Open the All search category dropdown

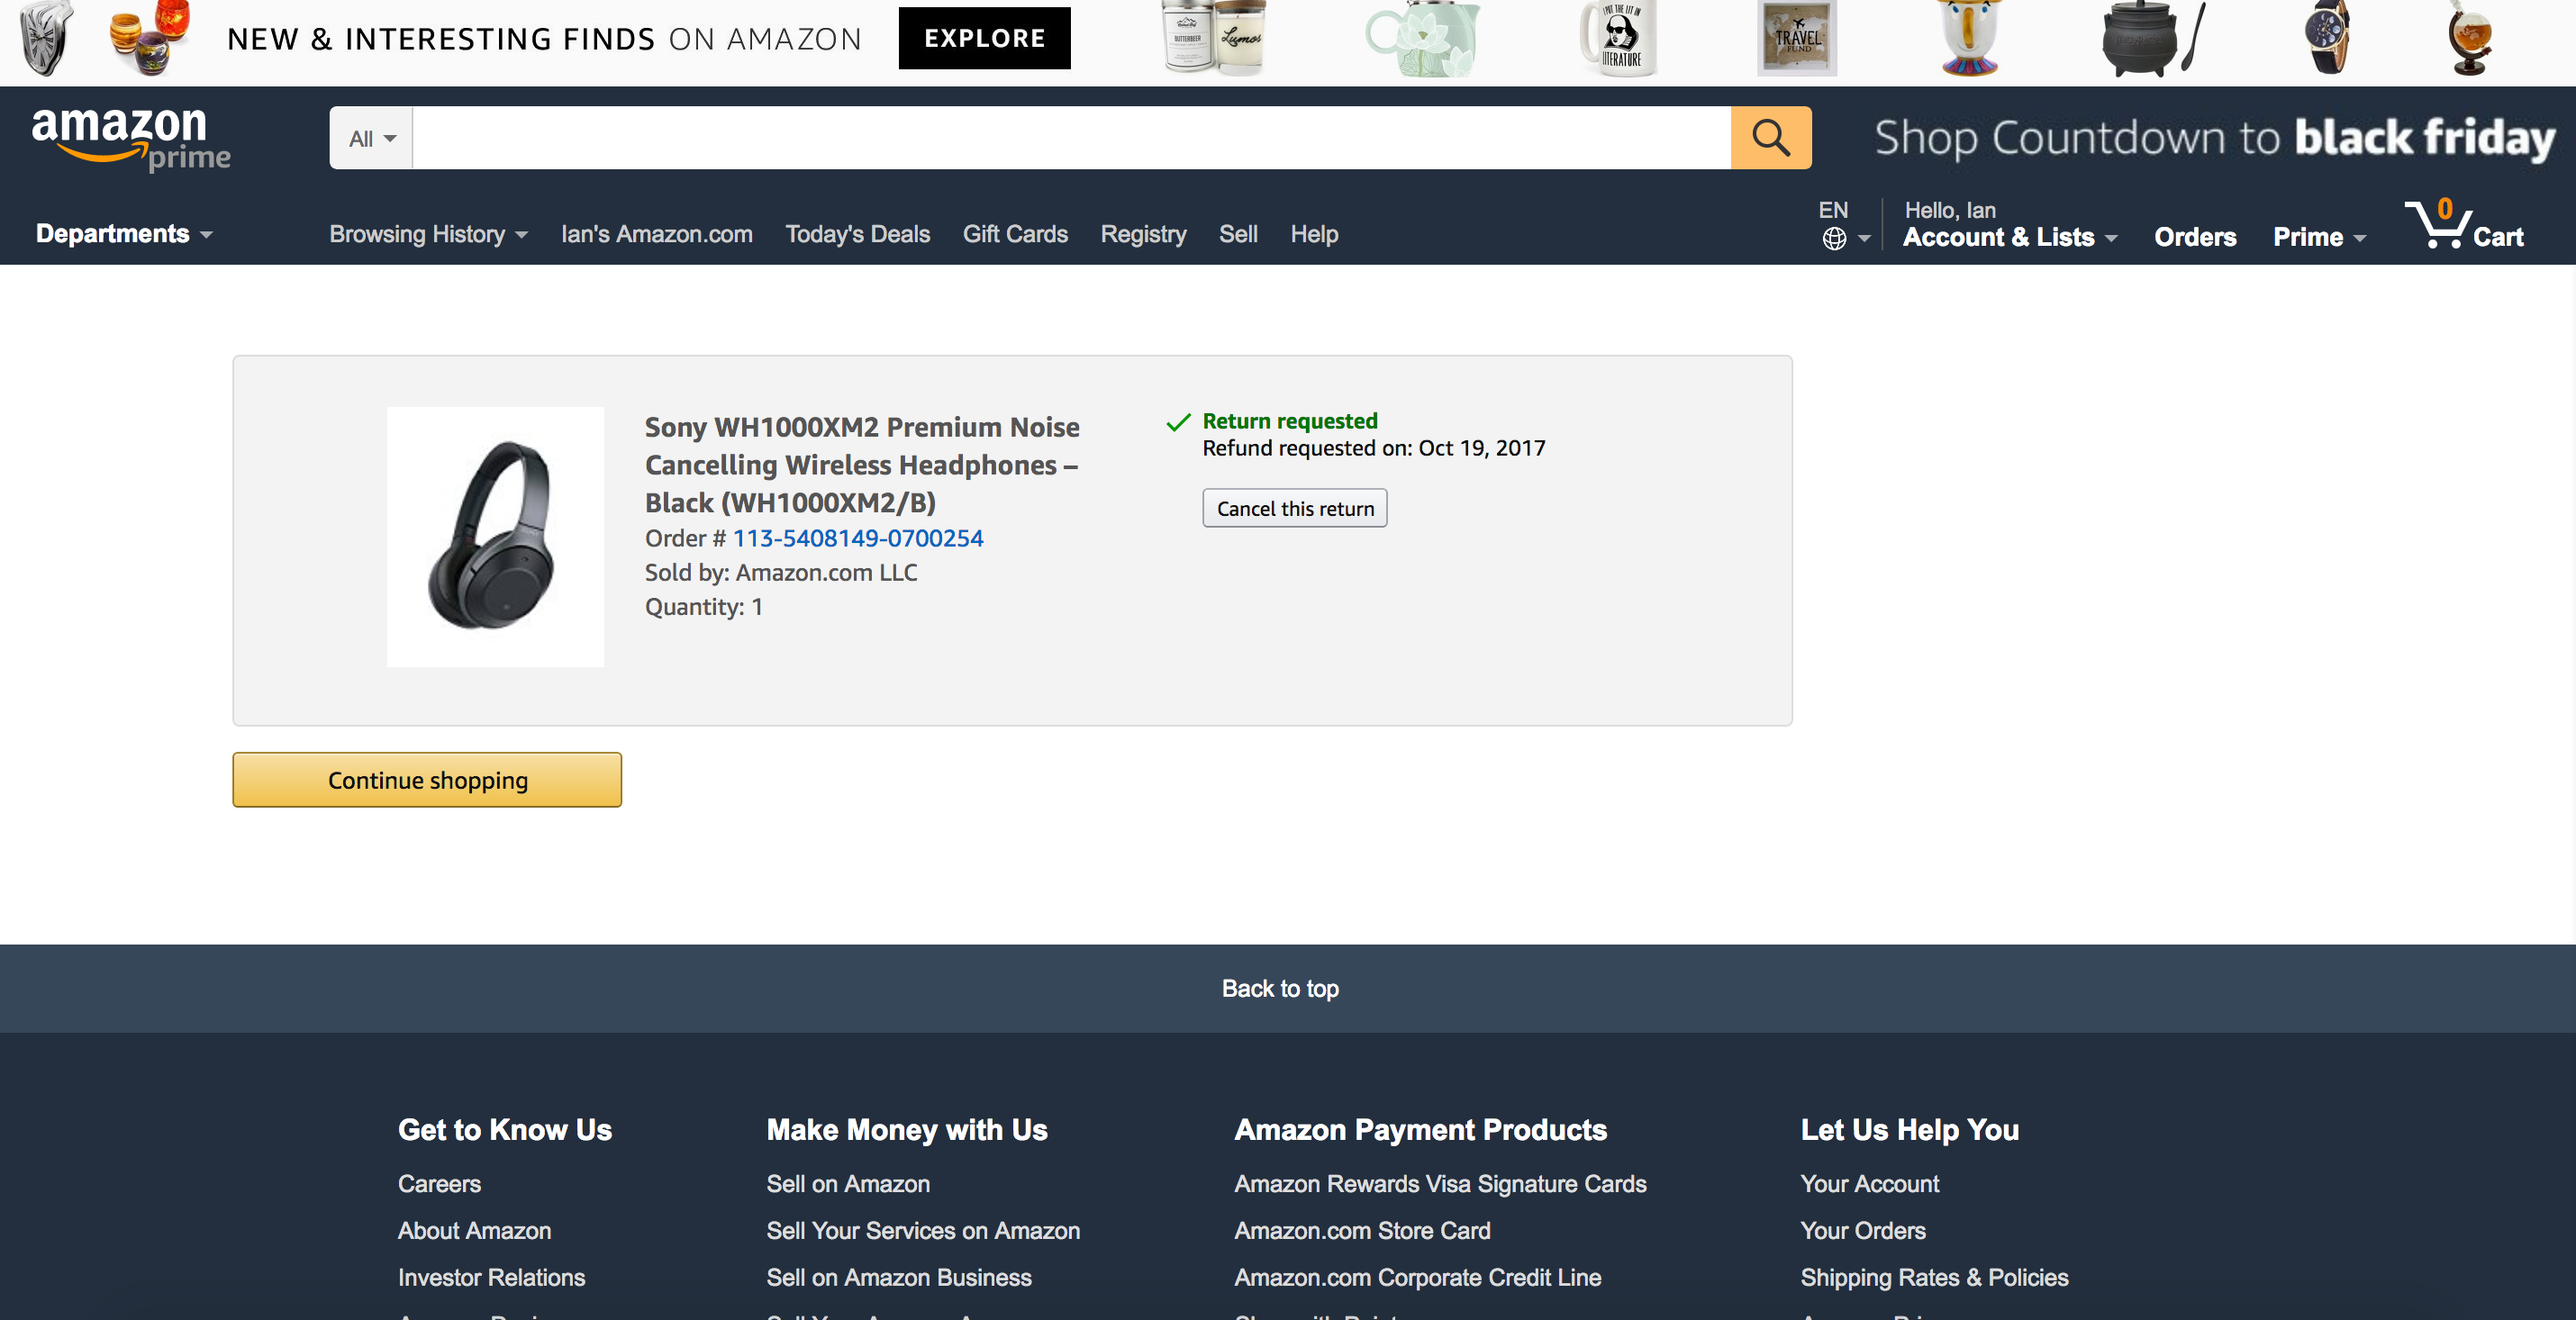point(372,138)
